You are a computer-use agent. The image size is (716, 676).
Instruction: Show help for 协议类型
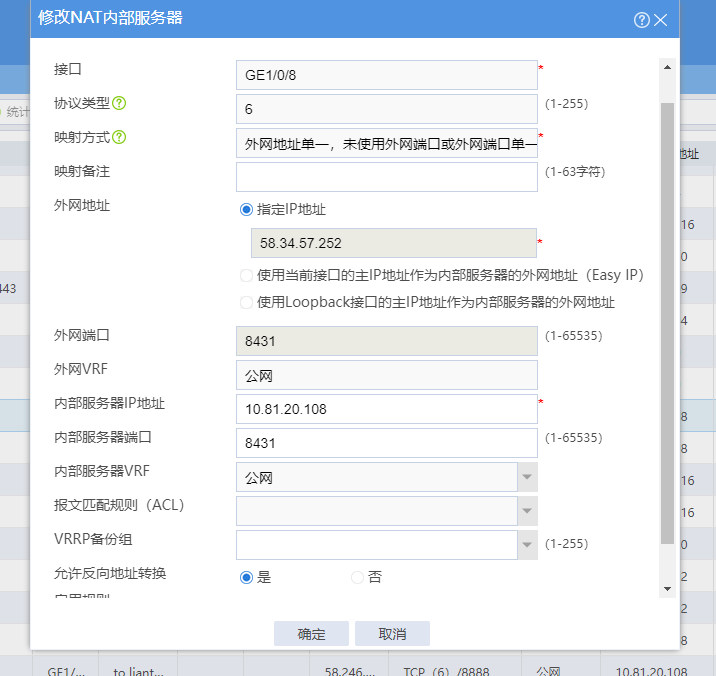119,103
